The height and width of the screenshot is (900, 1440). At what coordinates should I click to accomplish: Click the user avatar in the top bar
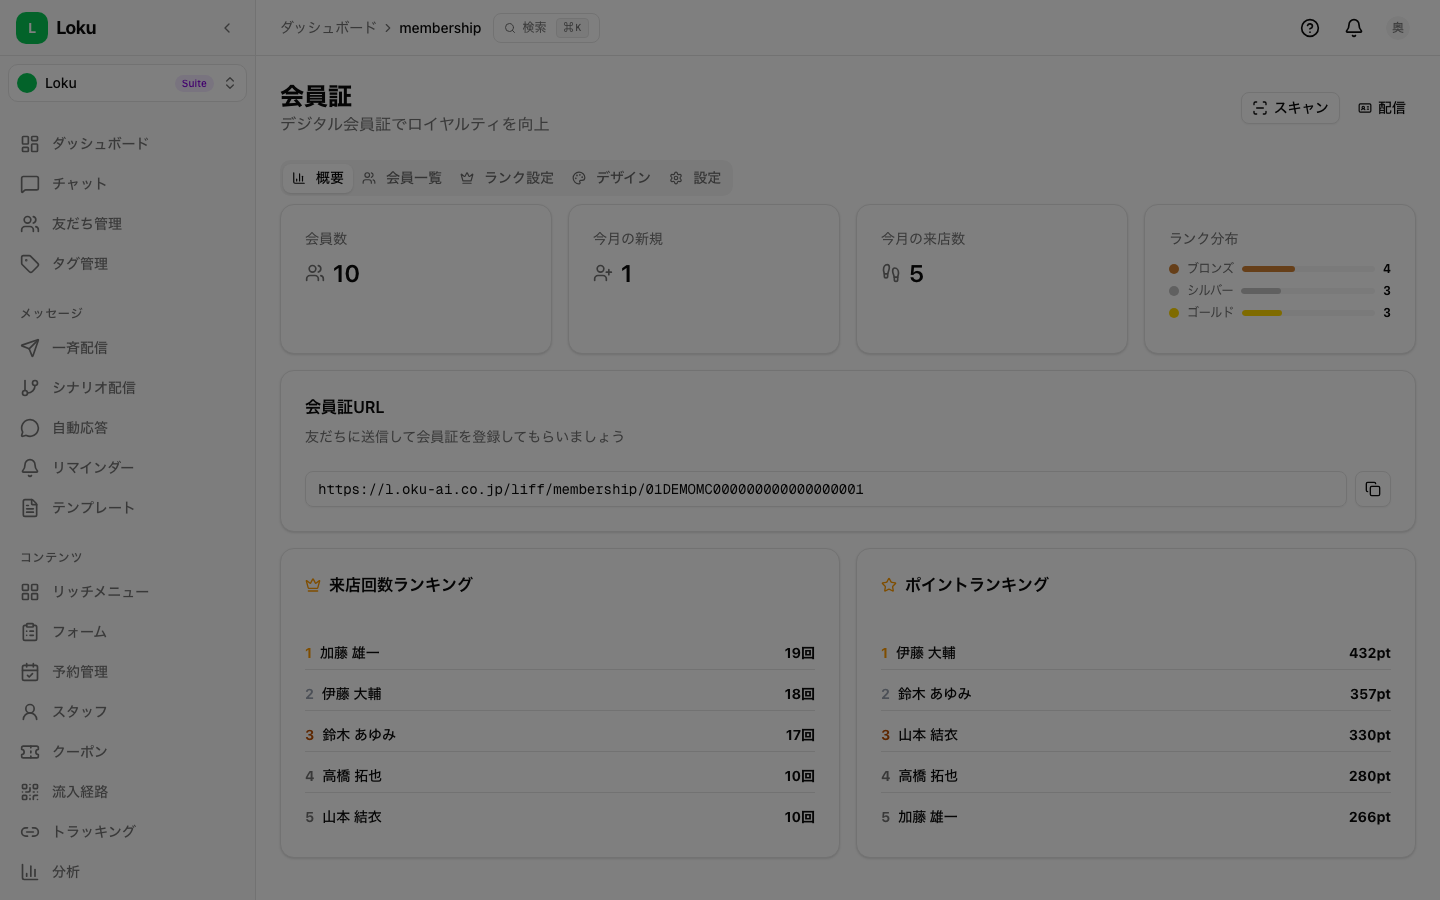pyautogui.click(x=1398, y=28)
